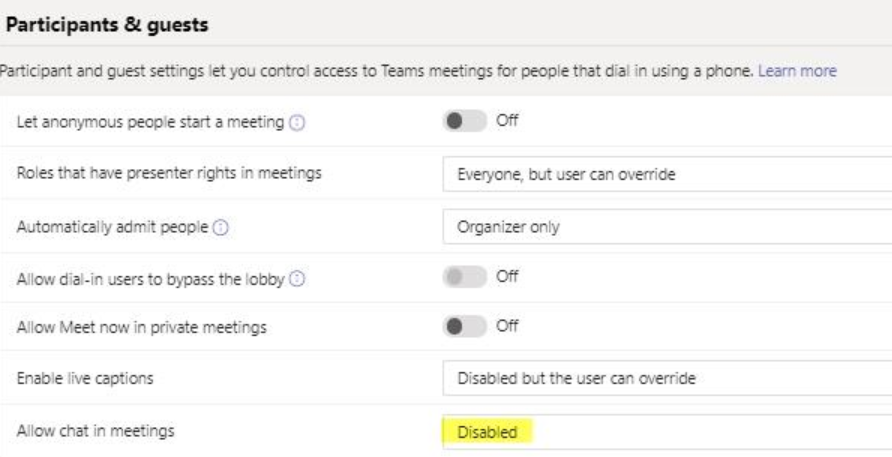Expand the Enable live captions dropdown
Screen dimensions: 892x457
click(x=666, y=379)
